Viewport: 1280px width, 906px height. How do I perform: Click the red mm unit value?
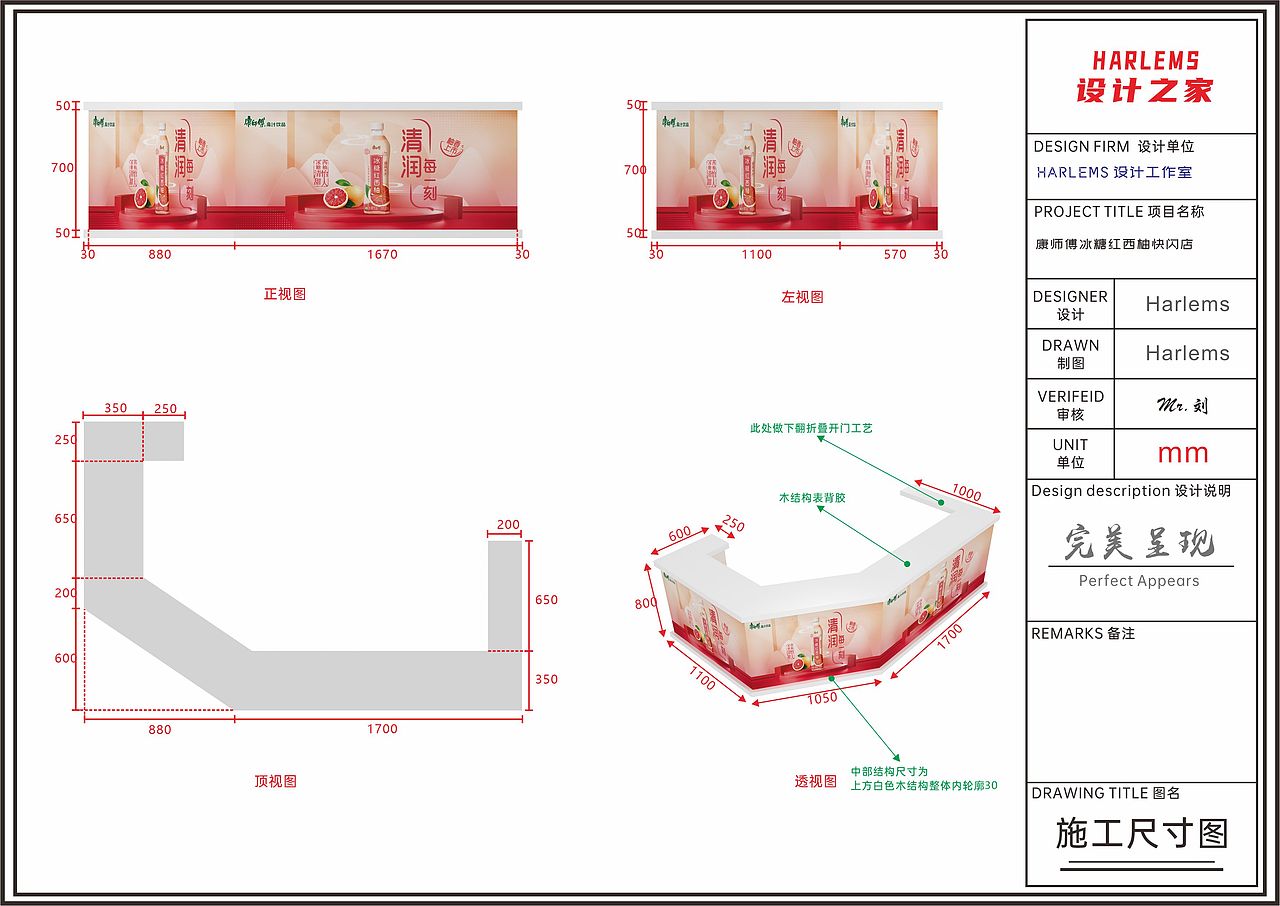1183,454
